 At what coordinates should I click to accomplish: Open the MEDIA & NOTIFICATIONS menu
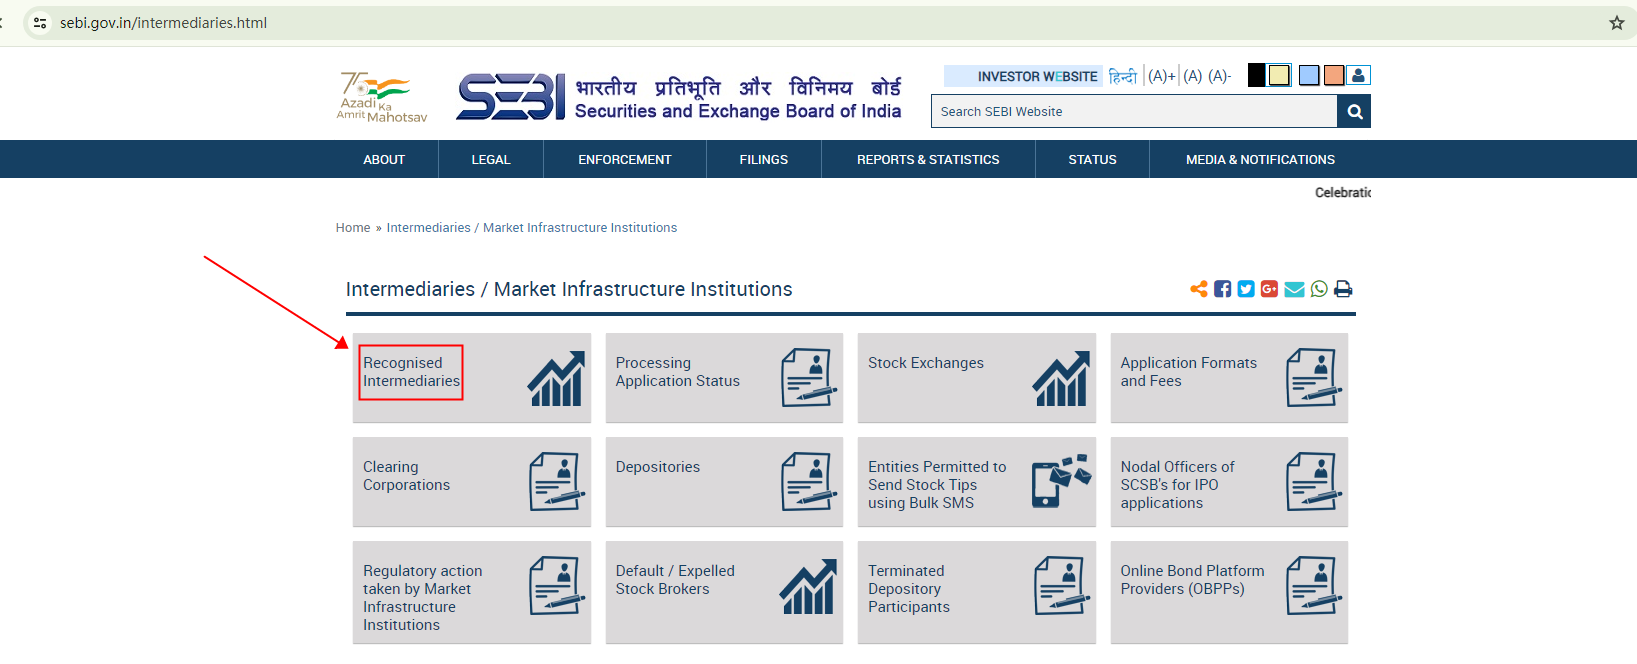(x=1260, y=159)
